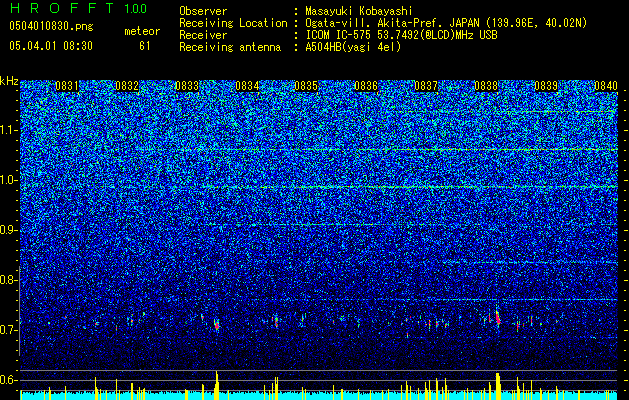Click the 0840 time marker
The image size is (629, 400).
(x=606, y=86)
